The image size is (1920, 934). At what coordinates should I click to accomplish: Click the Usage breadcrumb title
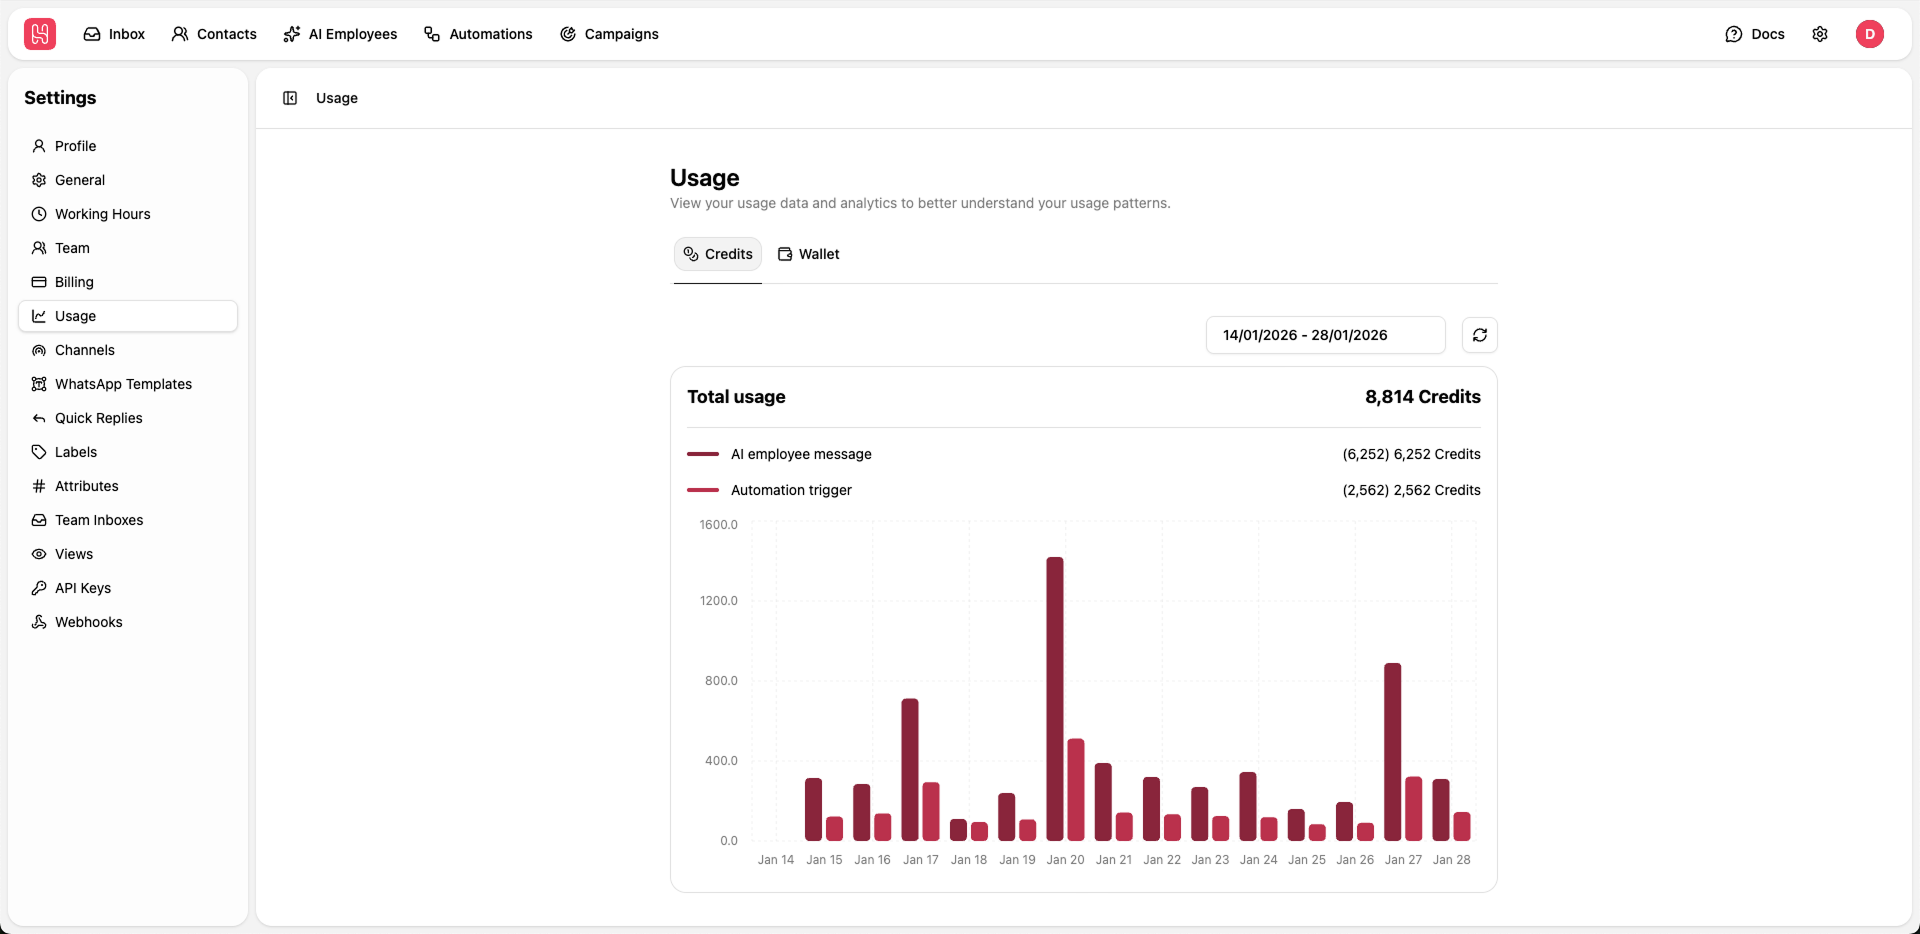point(337,98)
